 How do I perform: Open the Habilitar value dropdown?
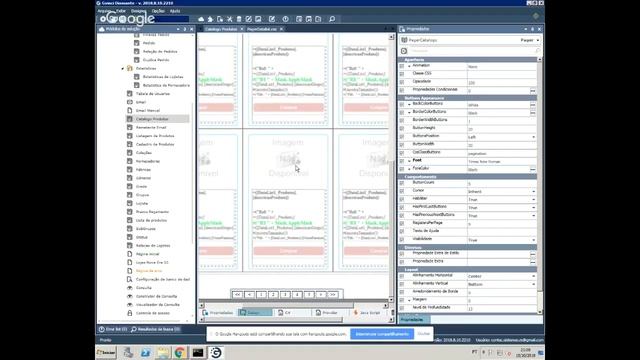click(x=533, y=200)
